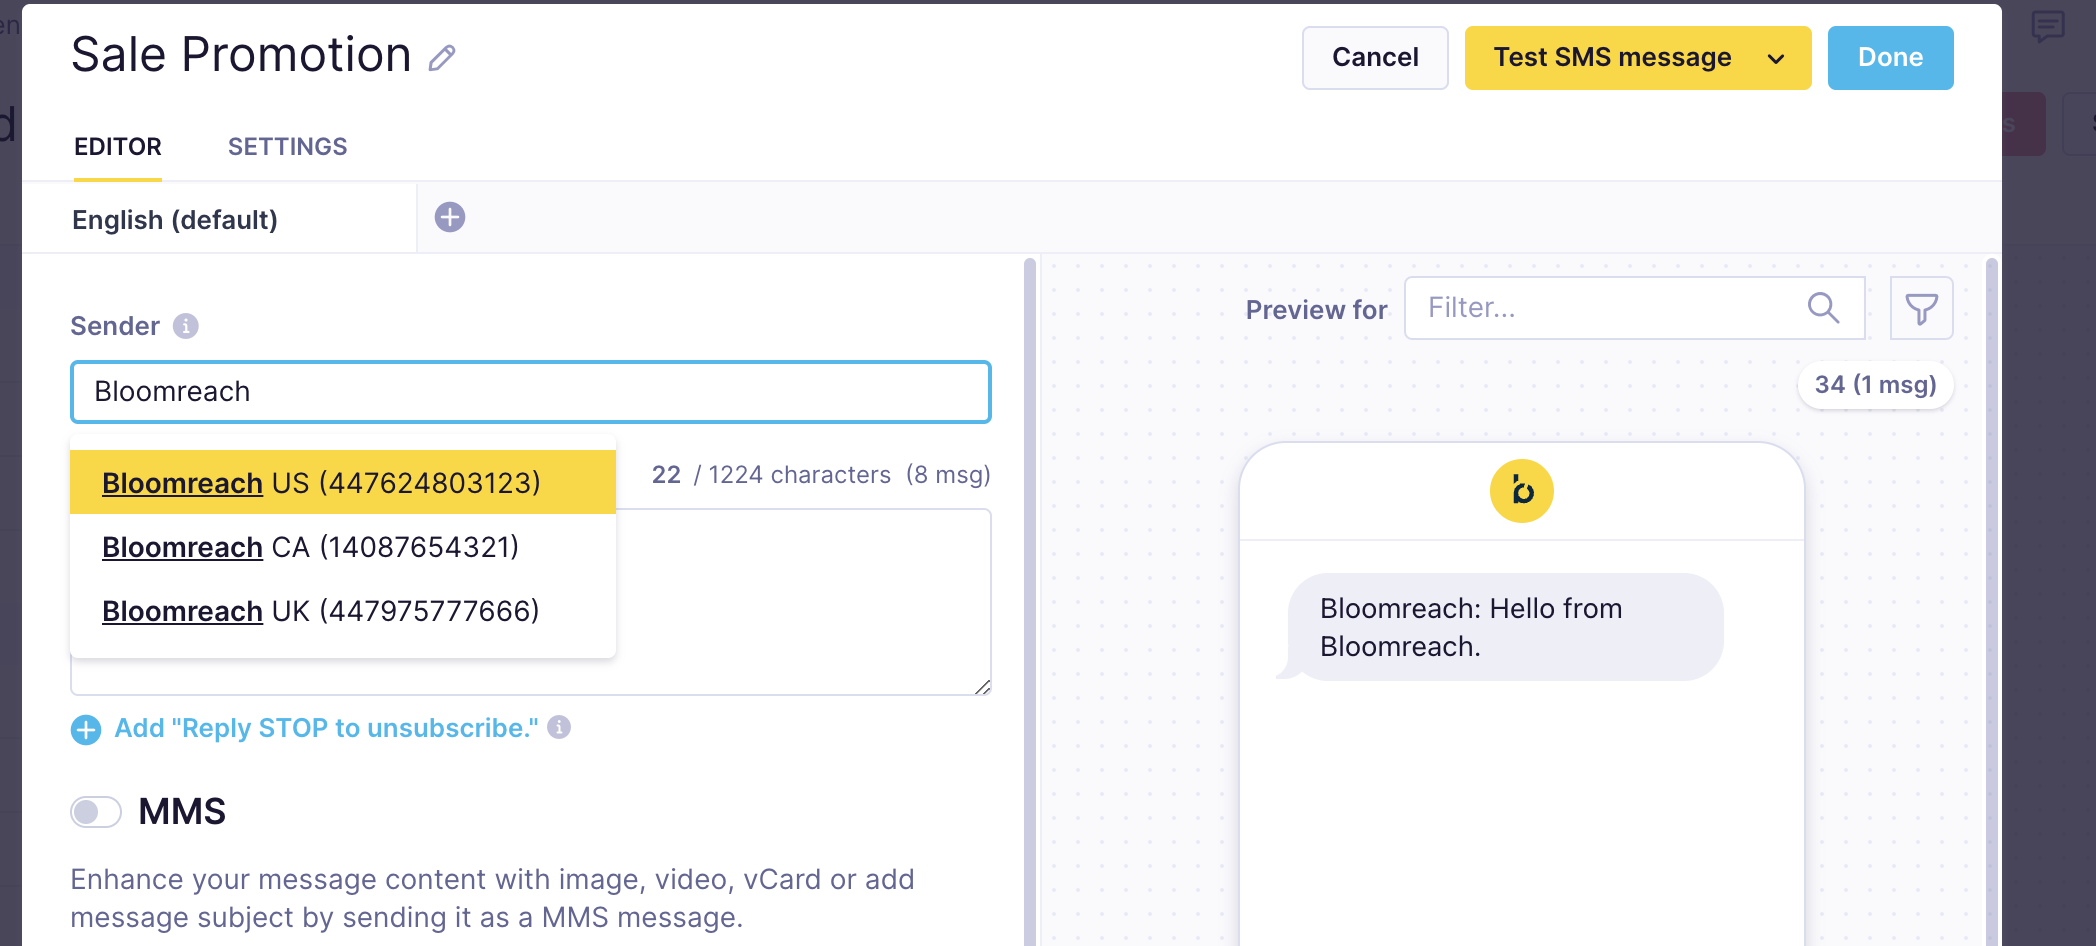Click the Done button

[x=1890, y=58]
